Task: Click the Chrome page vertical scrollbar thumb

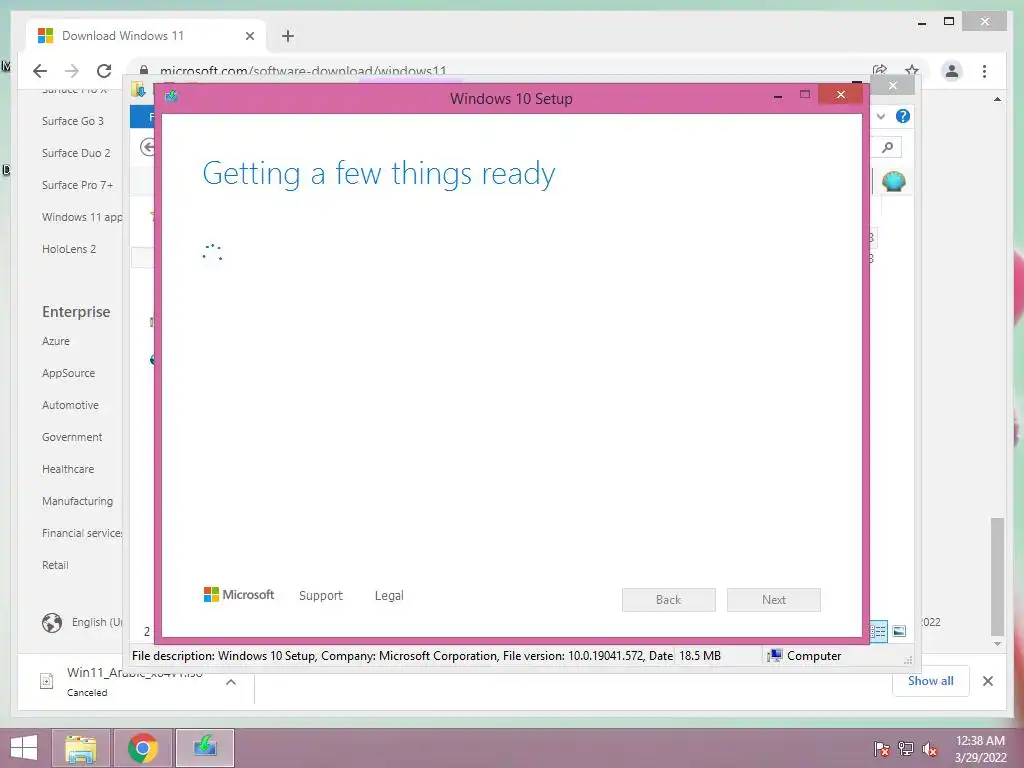Action: pos(997,575)
